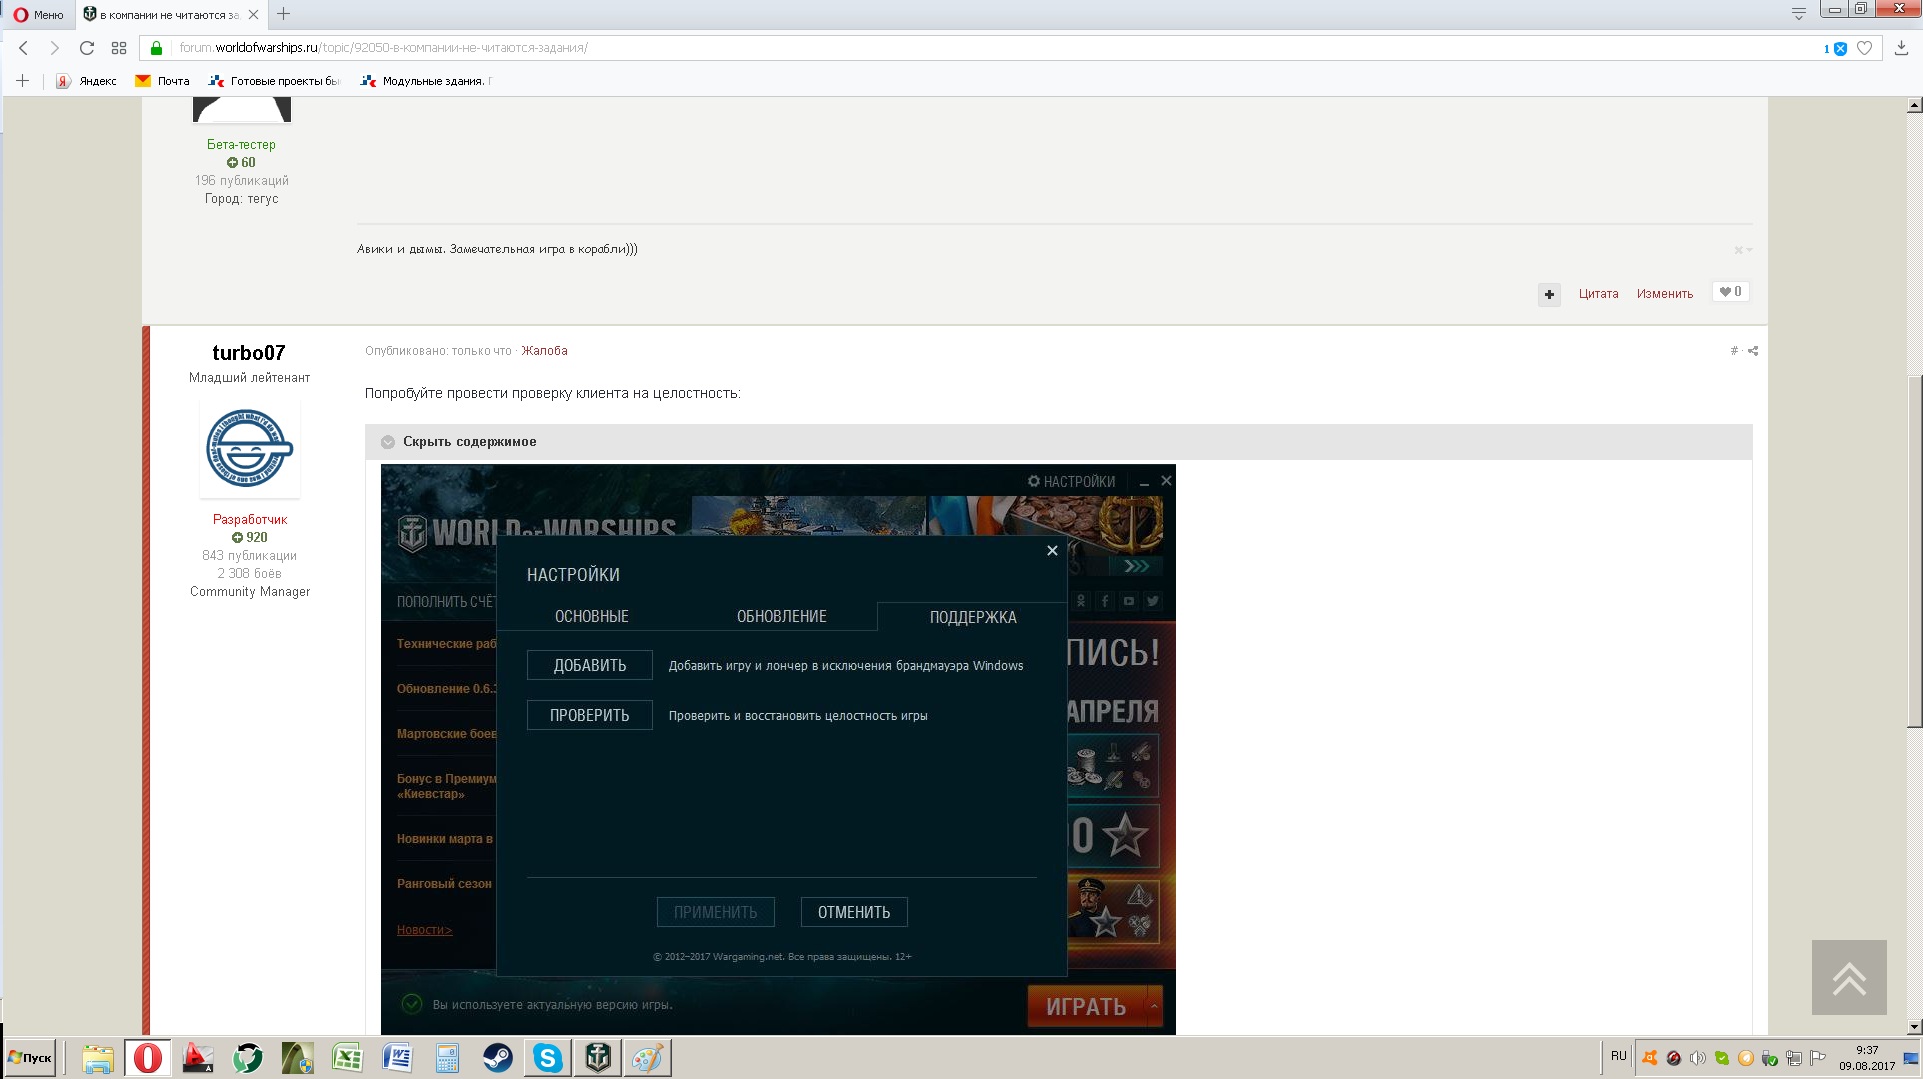Image resolution: width=1923 pixels, height=1079 pixels.
Task: Switch to Opera in the taskbar
Action: pyautogui.click(x=148, y=1058)
